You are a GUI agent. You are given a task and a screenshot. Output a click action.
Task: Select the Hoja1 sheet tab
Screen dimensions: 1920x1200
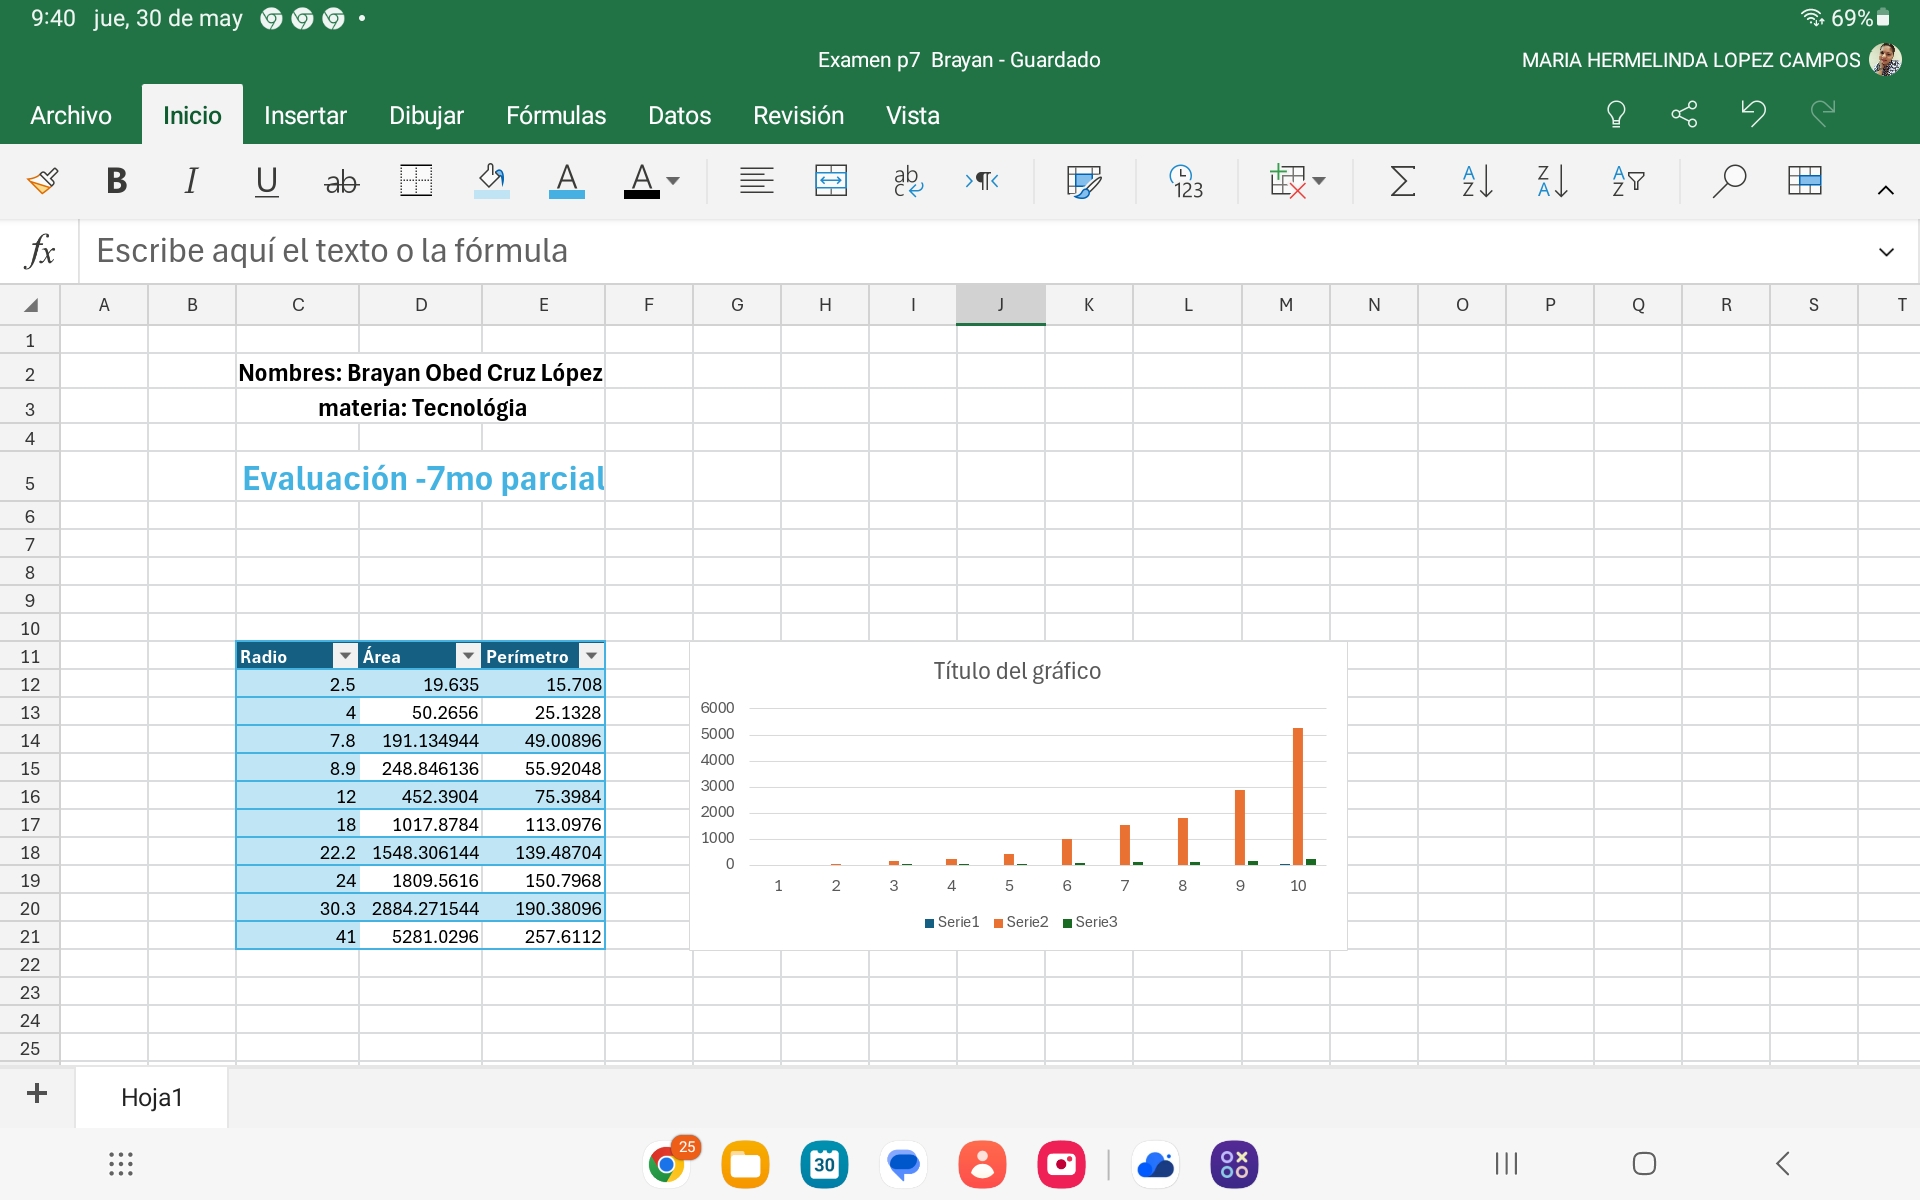click(x=152, y=1097)
